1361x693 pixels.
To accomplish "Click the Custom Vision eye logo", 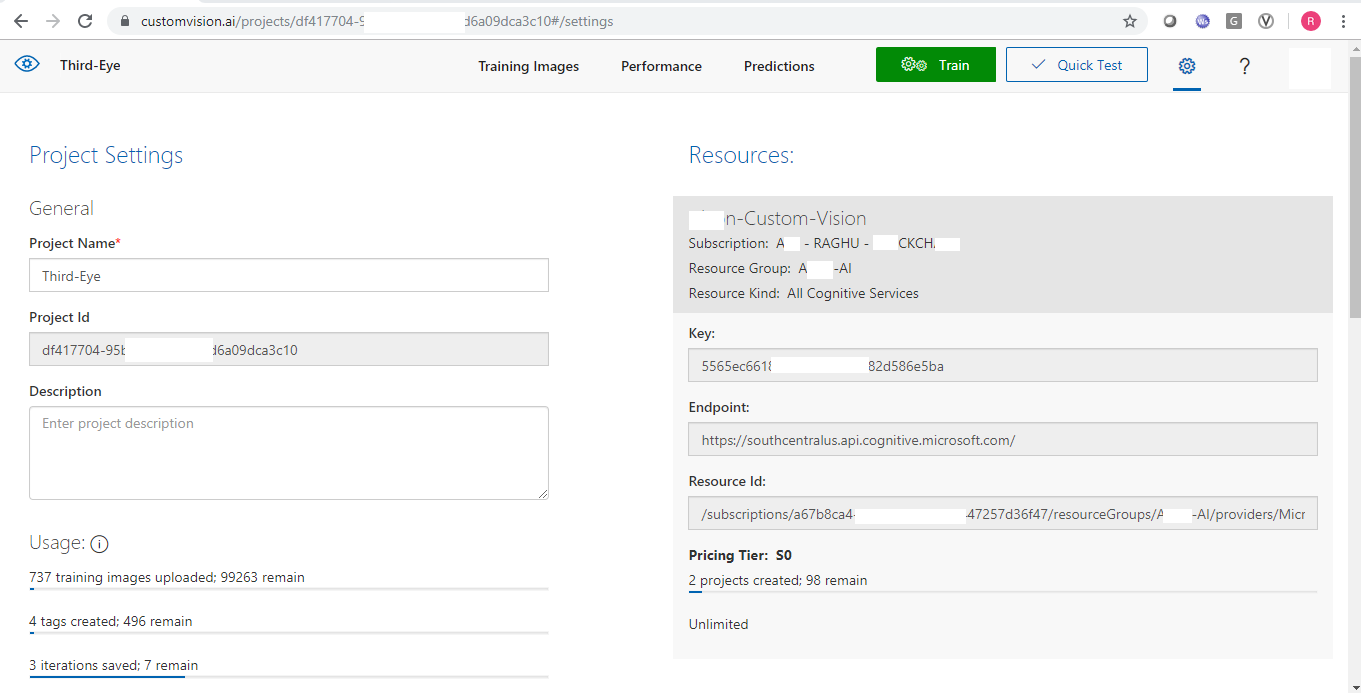I will (x=27, y=65).
